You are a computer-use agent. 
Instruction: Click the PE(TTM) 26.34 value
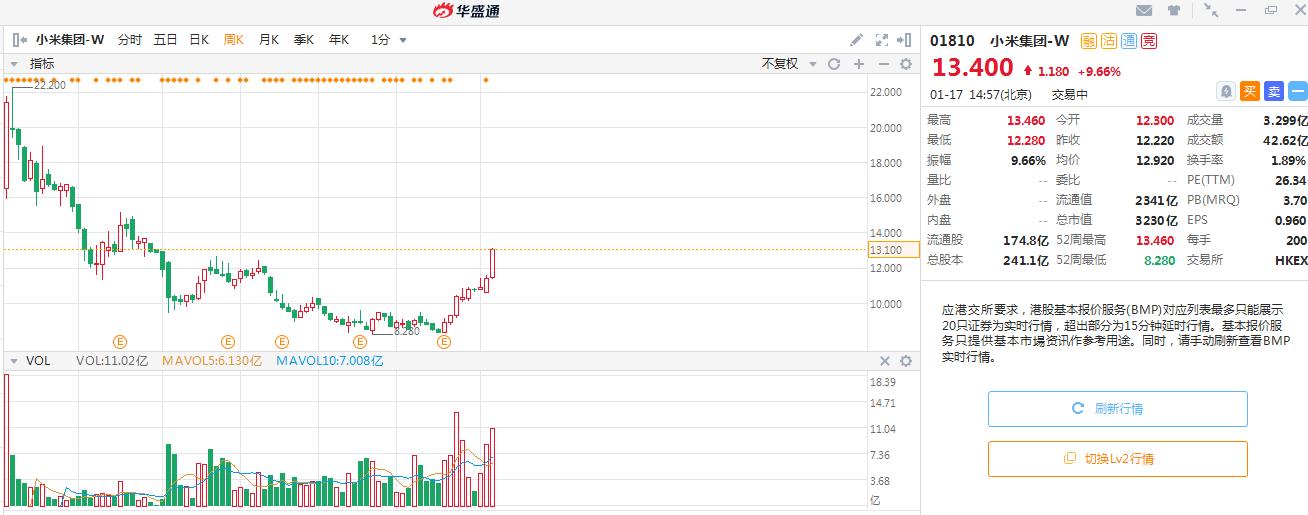click(x=1291, y=180)
